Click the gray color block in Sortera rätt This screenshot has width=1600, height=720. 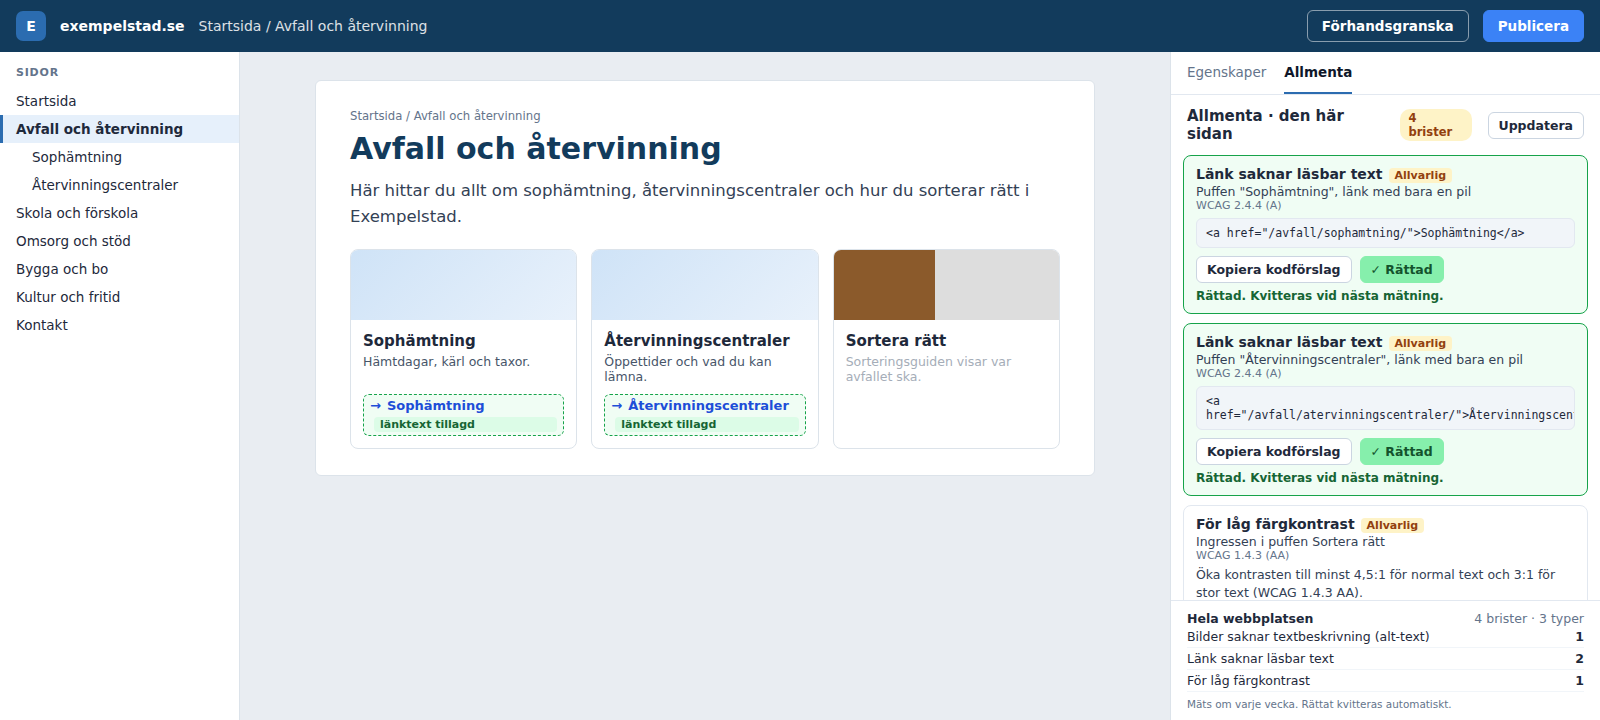tap(997, 285)
